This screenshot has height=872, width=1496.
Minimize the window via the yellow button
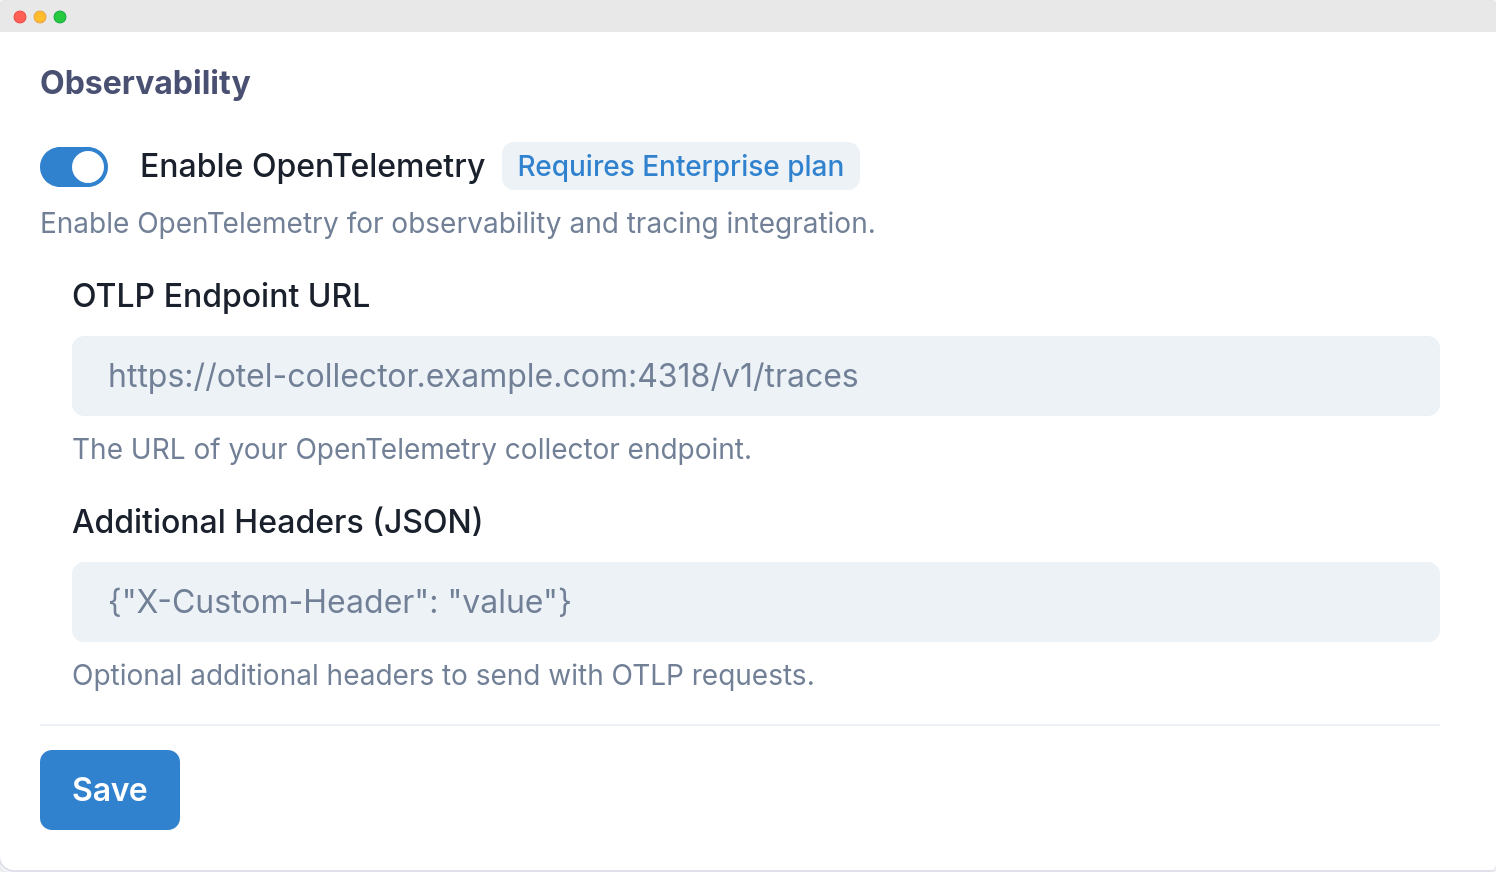click(x=42, y=15)
